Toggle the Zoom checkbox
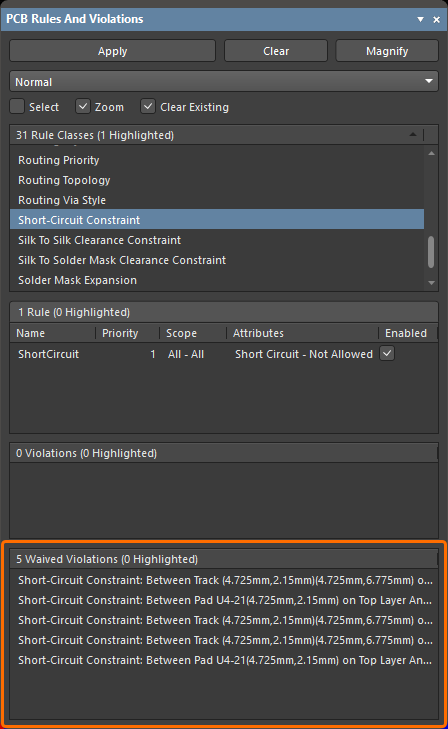Screen dimensions: 448x729 [83, 106]
